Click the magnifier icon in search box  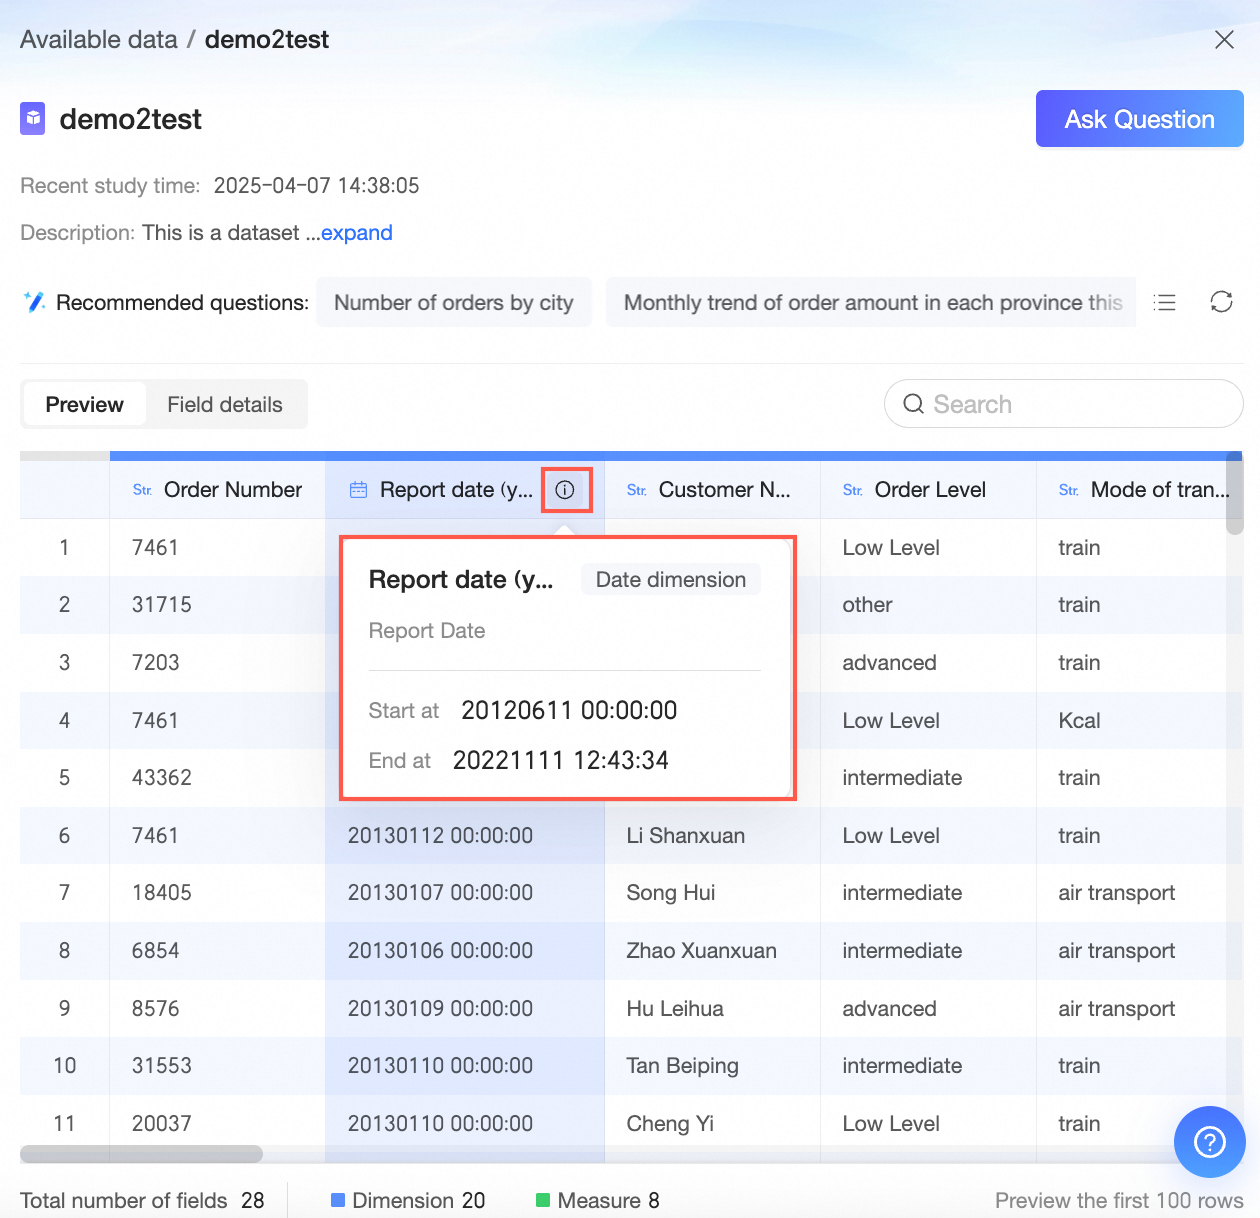(x=913, y=404)
